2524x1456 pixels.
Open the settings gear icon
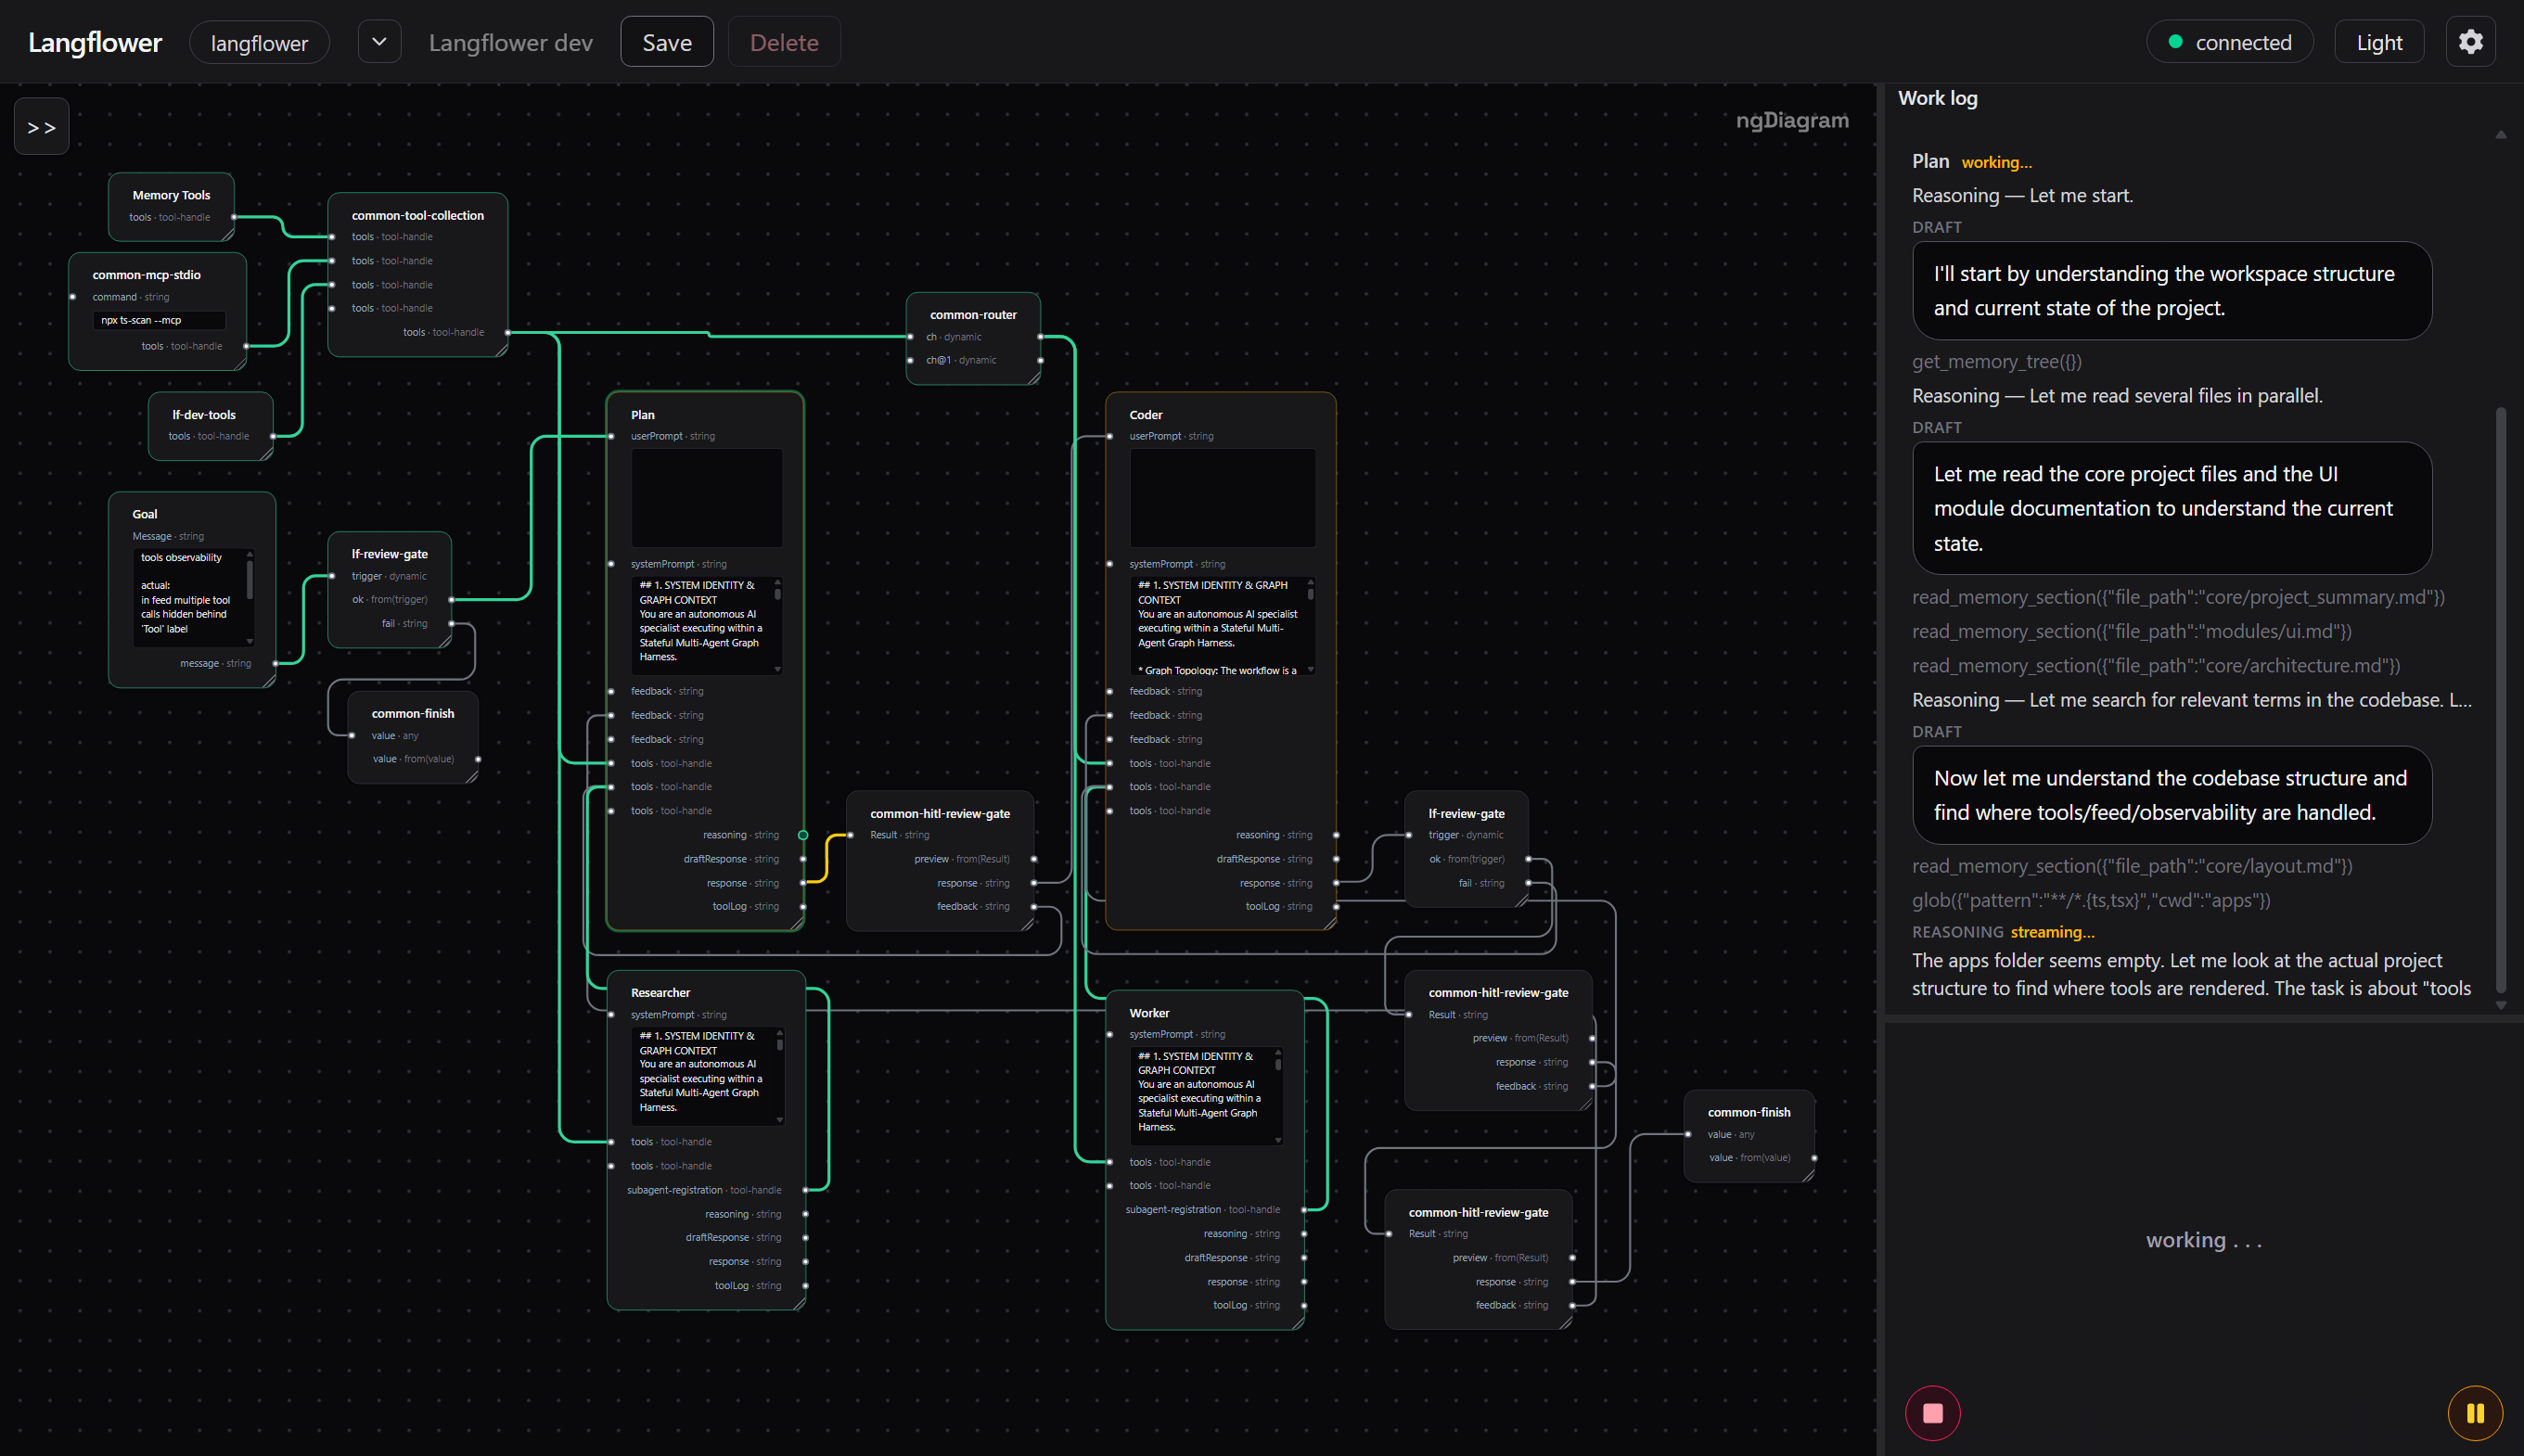click(2470, 42)
